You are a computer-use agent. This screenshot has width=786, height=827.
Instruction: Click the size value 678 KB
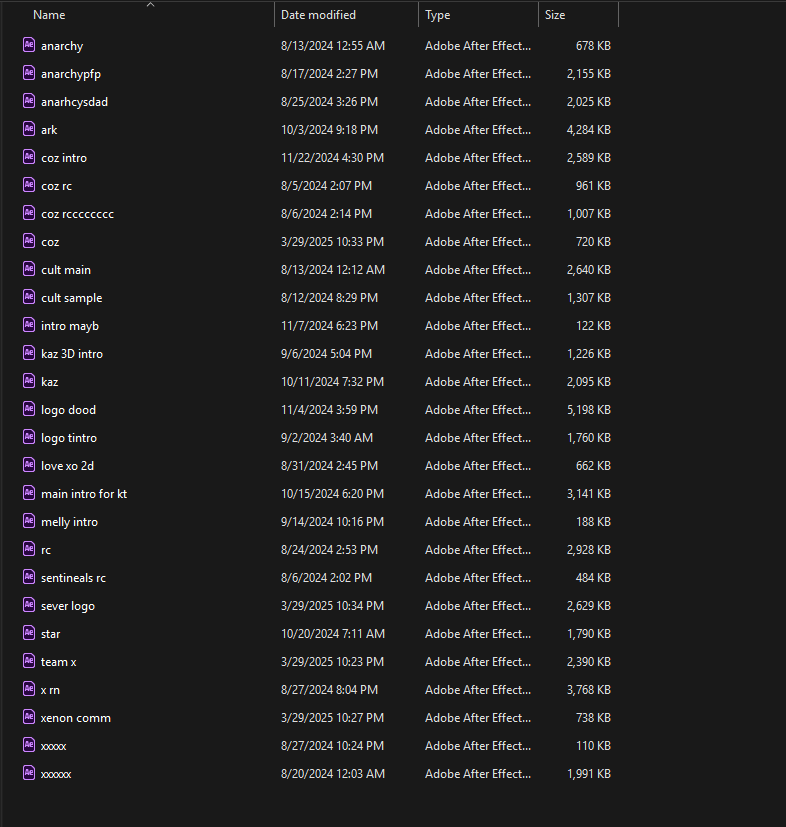coord(593,46)
